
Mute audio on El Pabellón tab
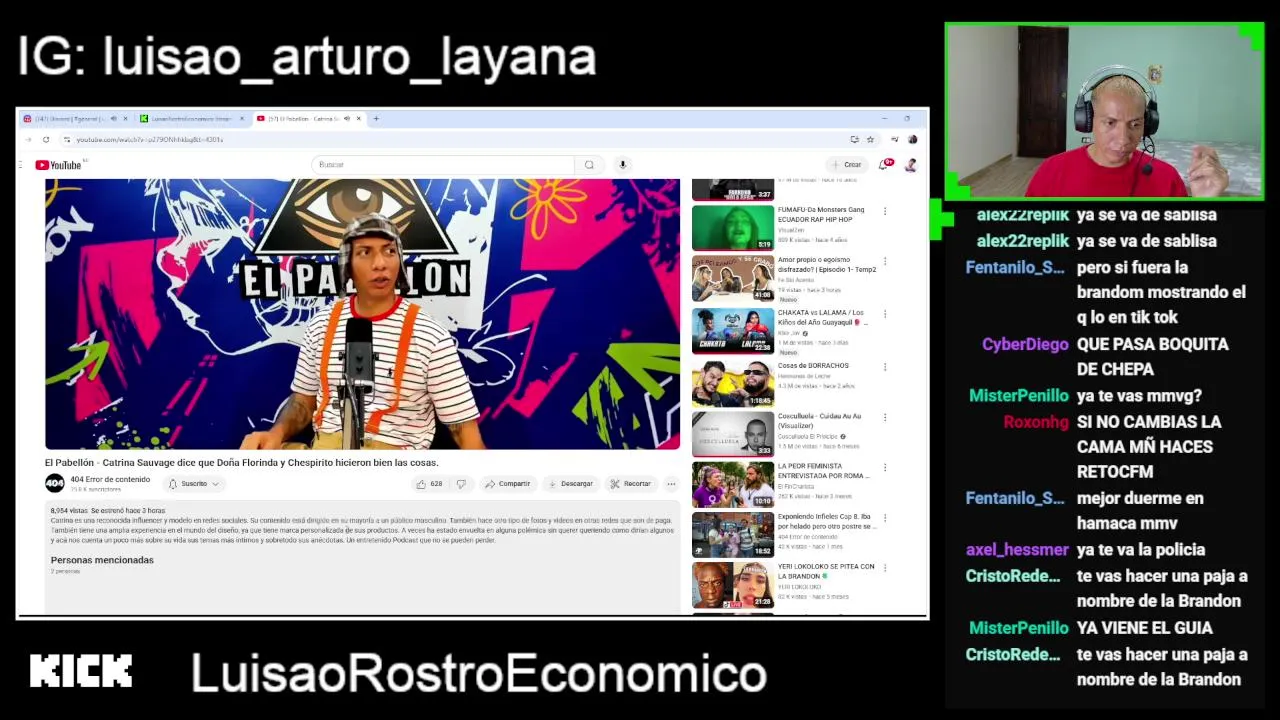click(347, 119)
